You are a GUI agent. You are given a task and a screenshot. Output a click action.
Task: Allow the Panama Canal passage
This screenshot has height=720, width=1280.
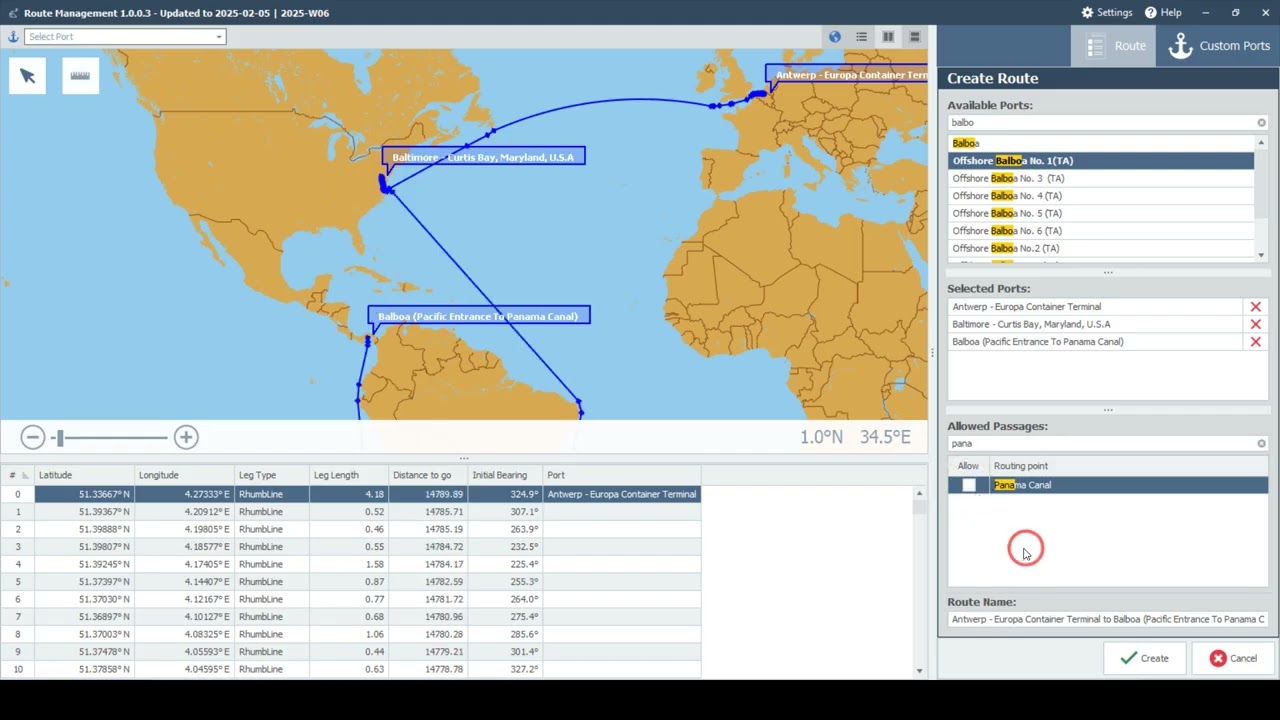point(968,485)
